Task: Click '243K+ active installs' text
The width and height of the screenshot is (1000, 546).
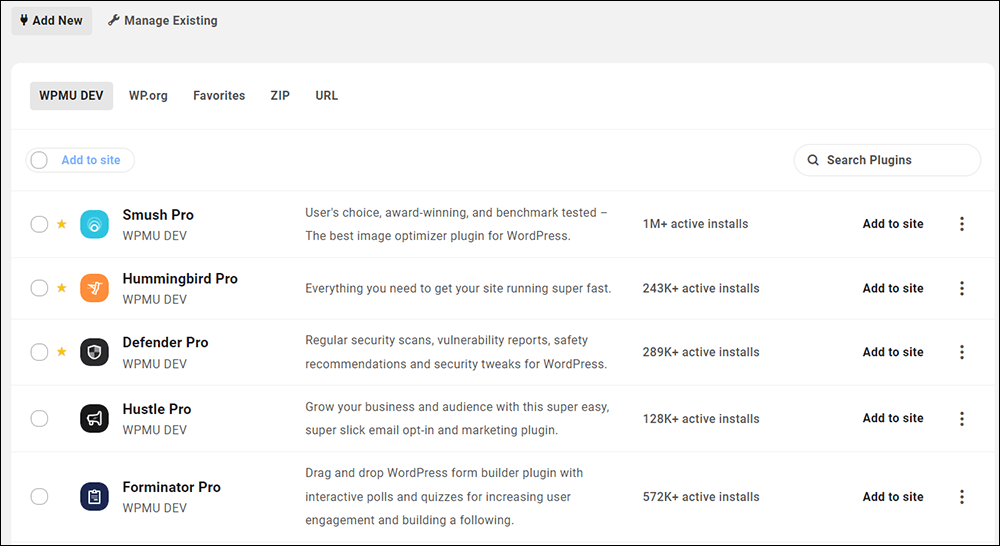Action: (701, 288)
